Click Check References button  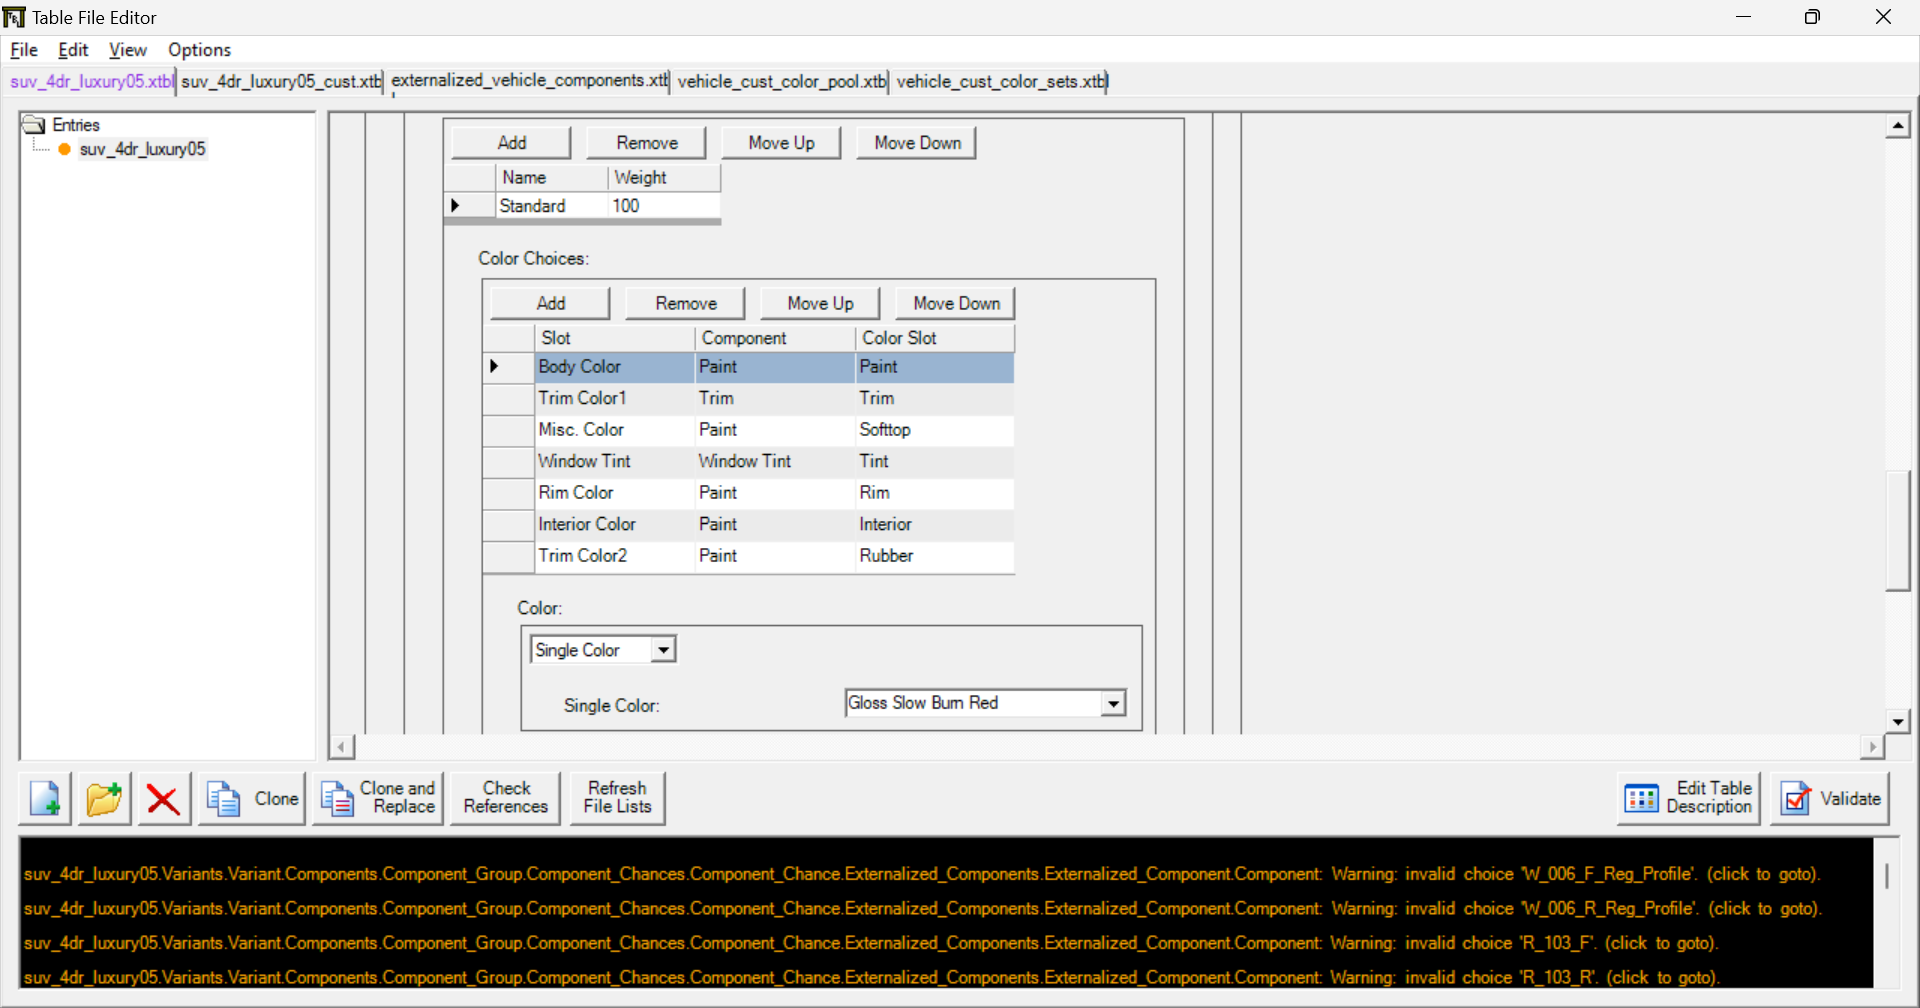point(505,798)
